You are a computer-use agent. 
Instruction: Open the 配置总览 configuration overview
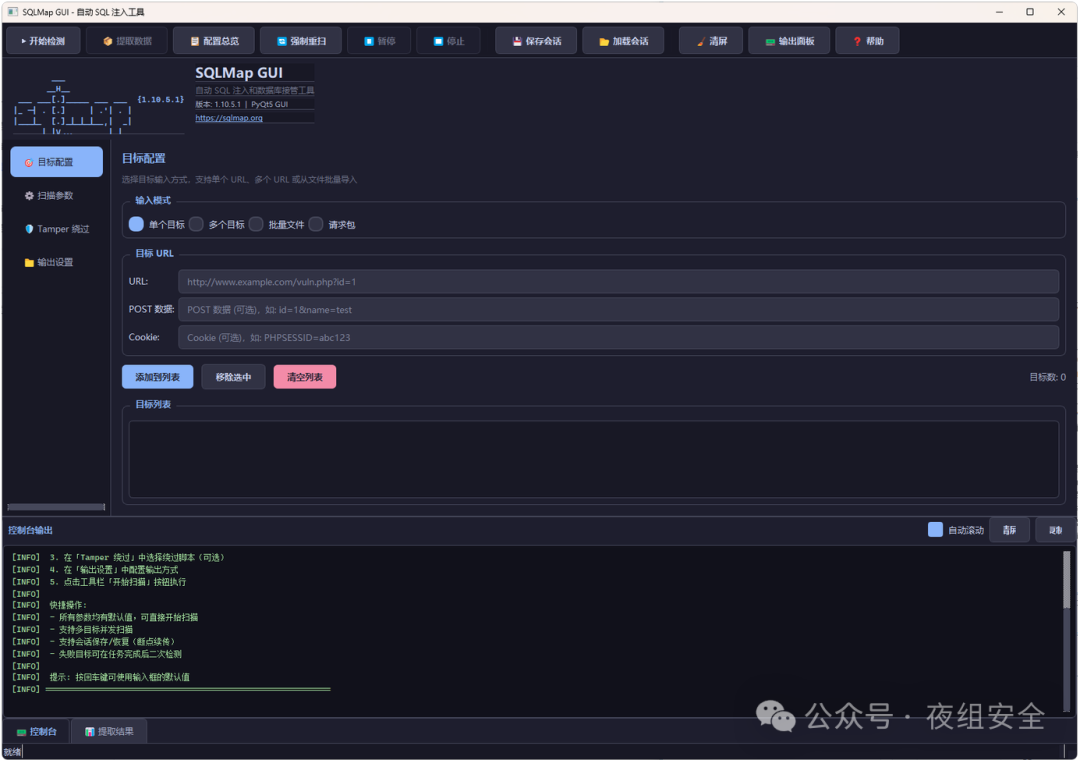(214, 41)
